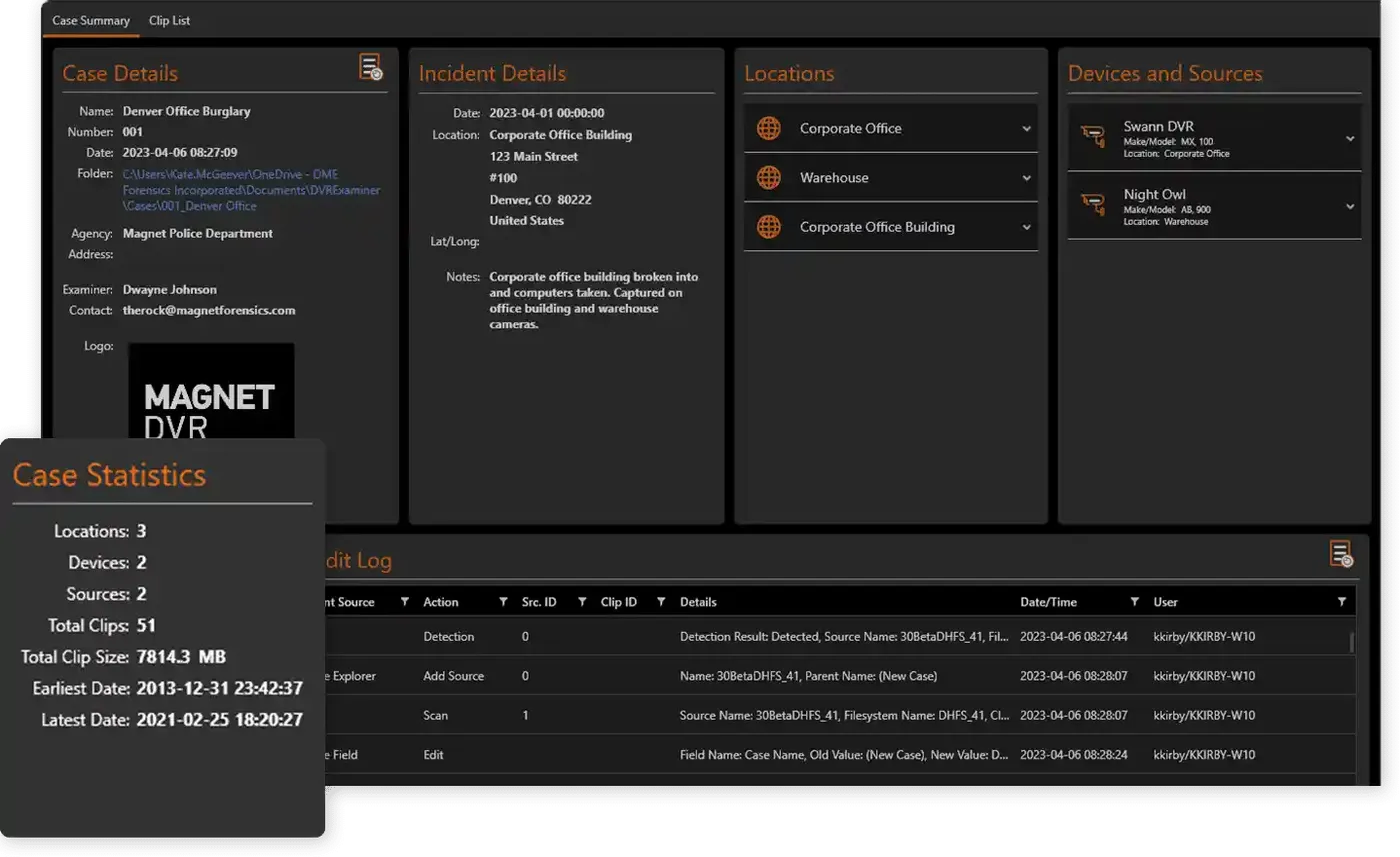Expand the Corporate Office Building location chevron
Screen dimensions: 1400x857
(x=1026, y=227)
